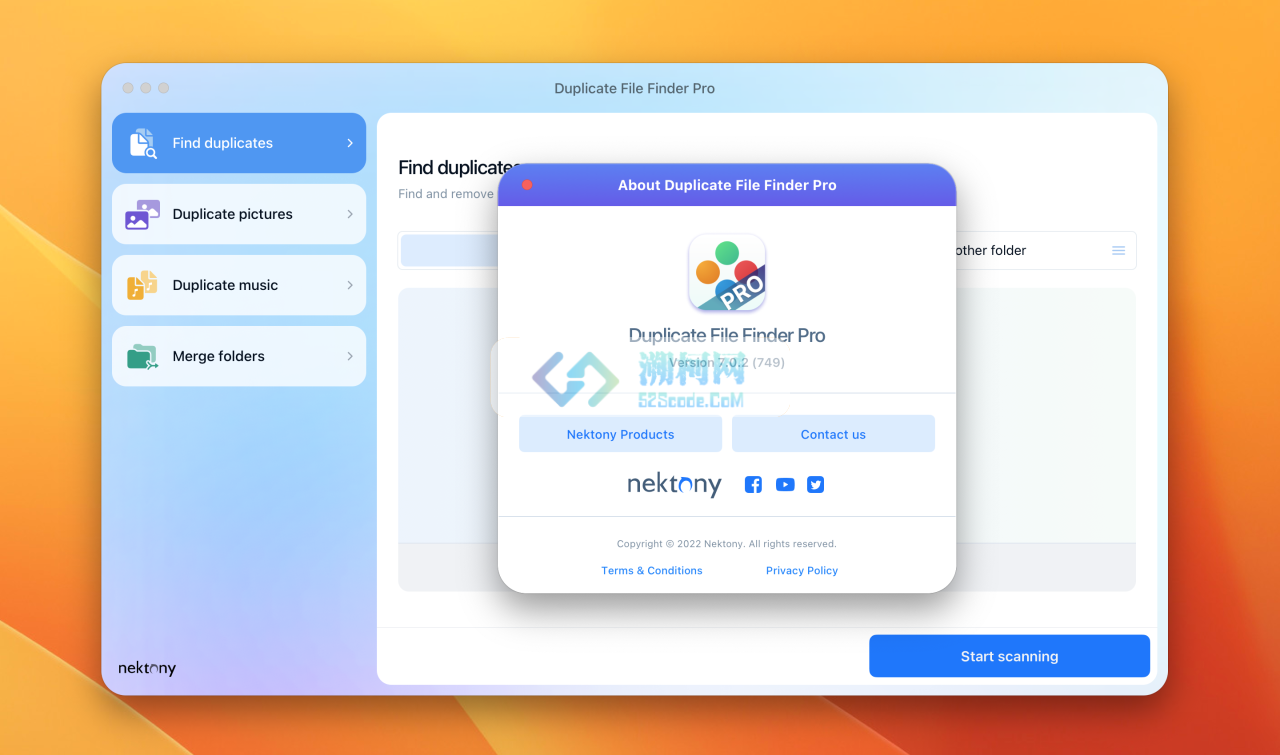The image size is (1280, 755).
Task: Expand the chevron next to Duplicate pictures
Action: pyautogui.click(x=350, y=214)
